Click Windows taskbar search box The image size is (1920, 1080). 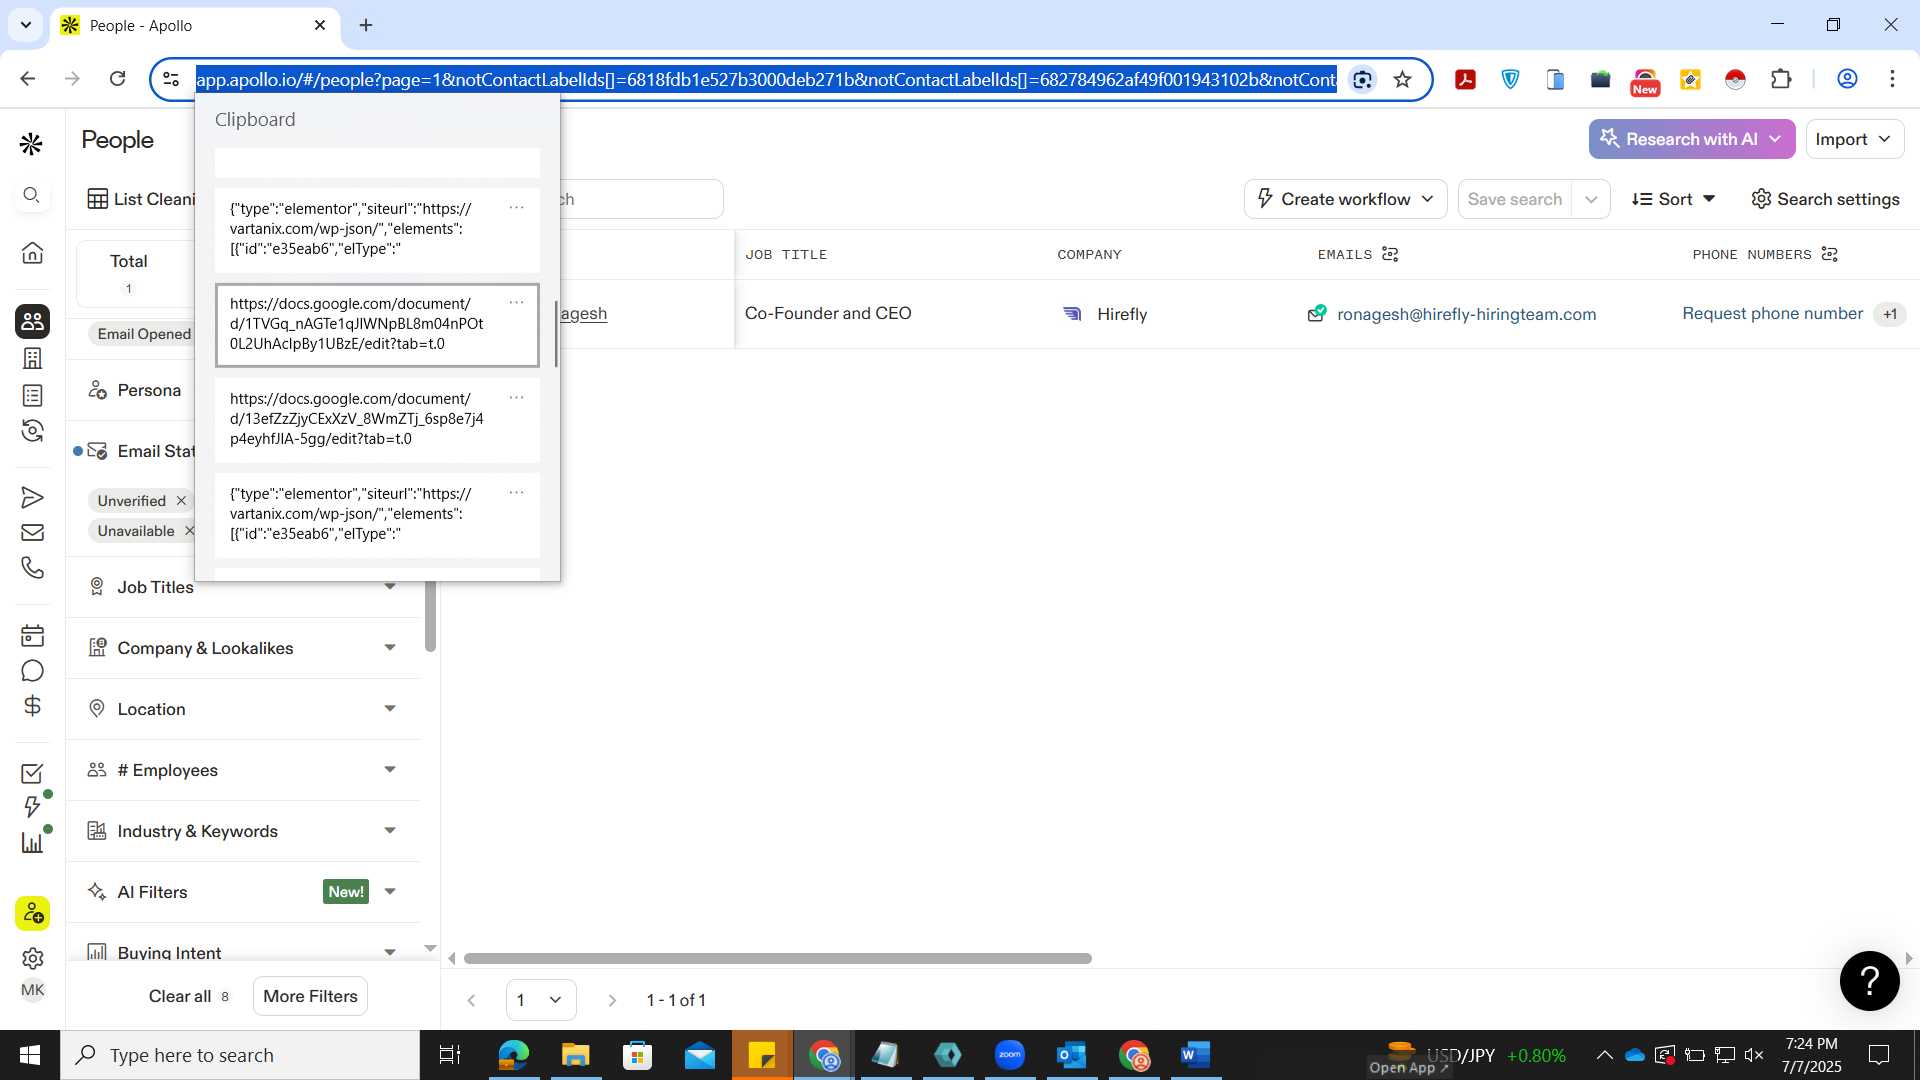240,1055
